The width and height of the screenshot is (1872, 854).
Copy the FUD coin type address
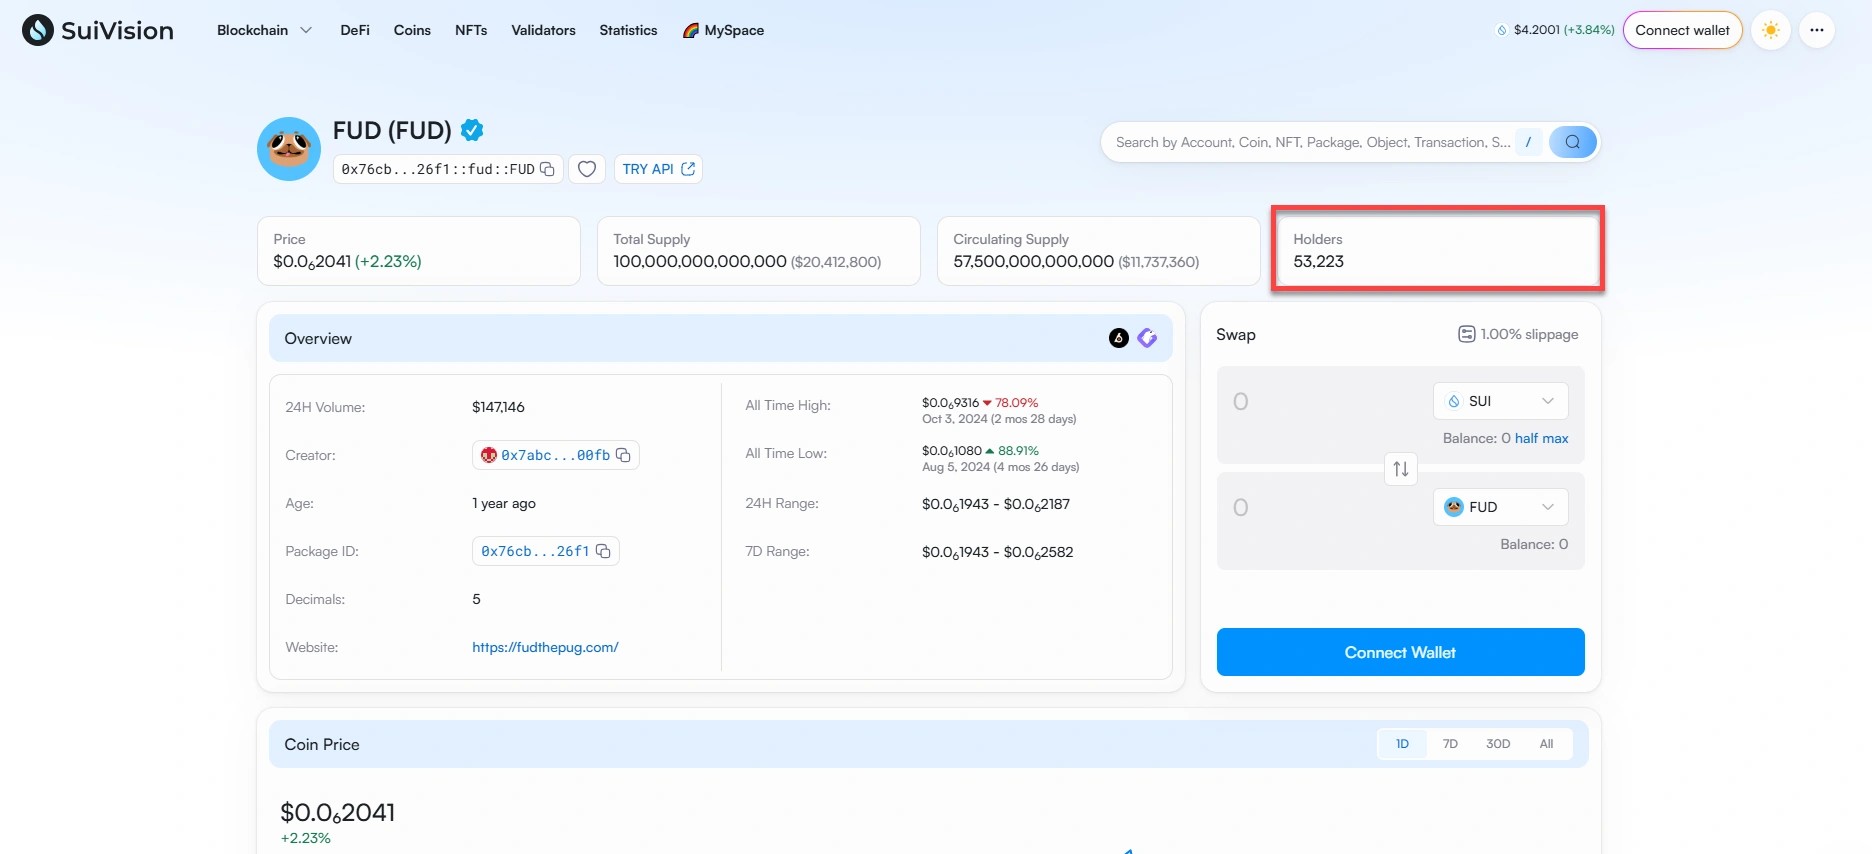point(547,169)
